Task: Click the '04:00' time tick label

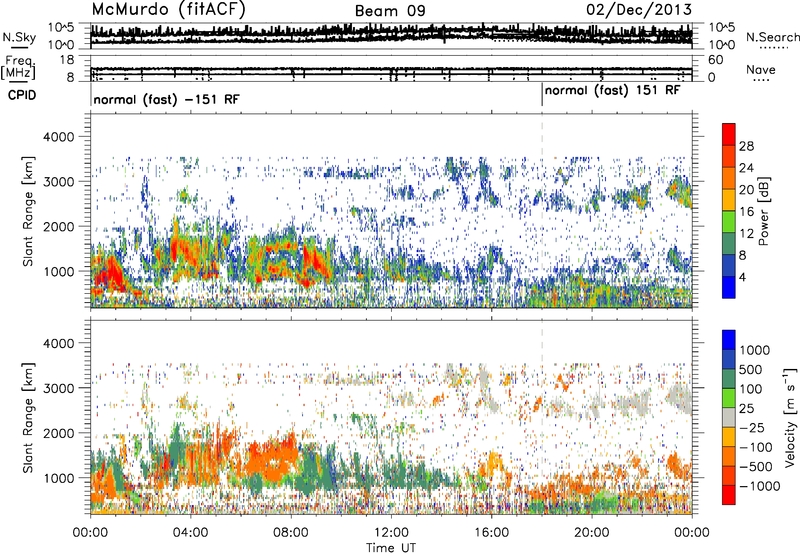Action: [x=190, y=533]
